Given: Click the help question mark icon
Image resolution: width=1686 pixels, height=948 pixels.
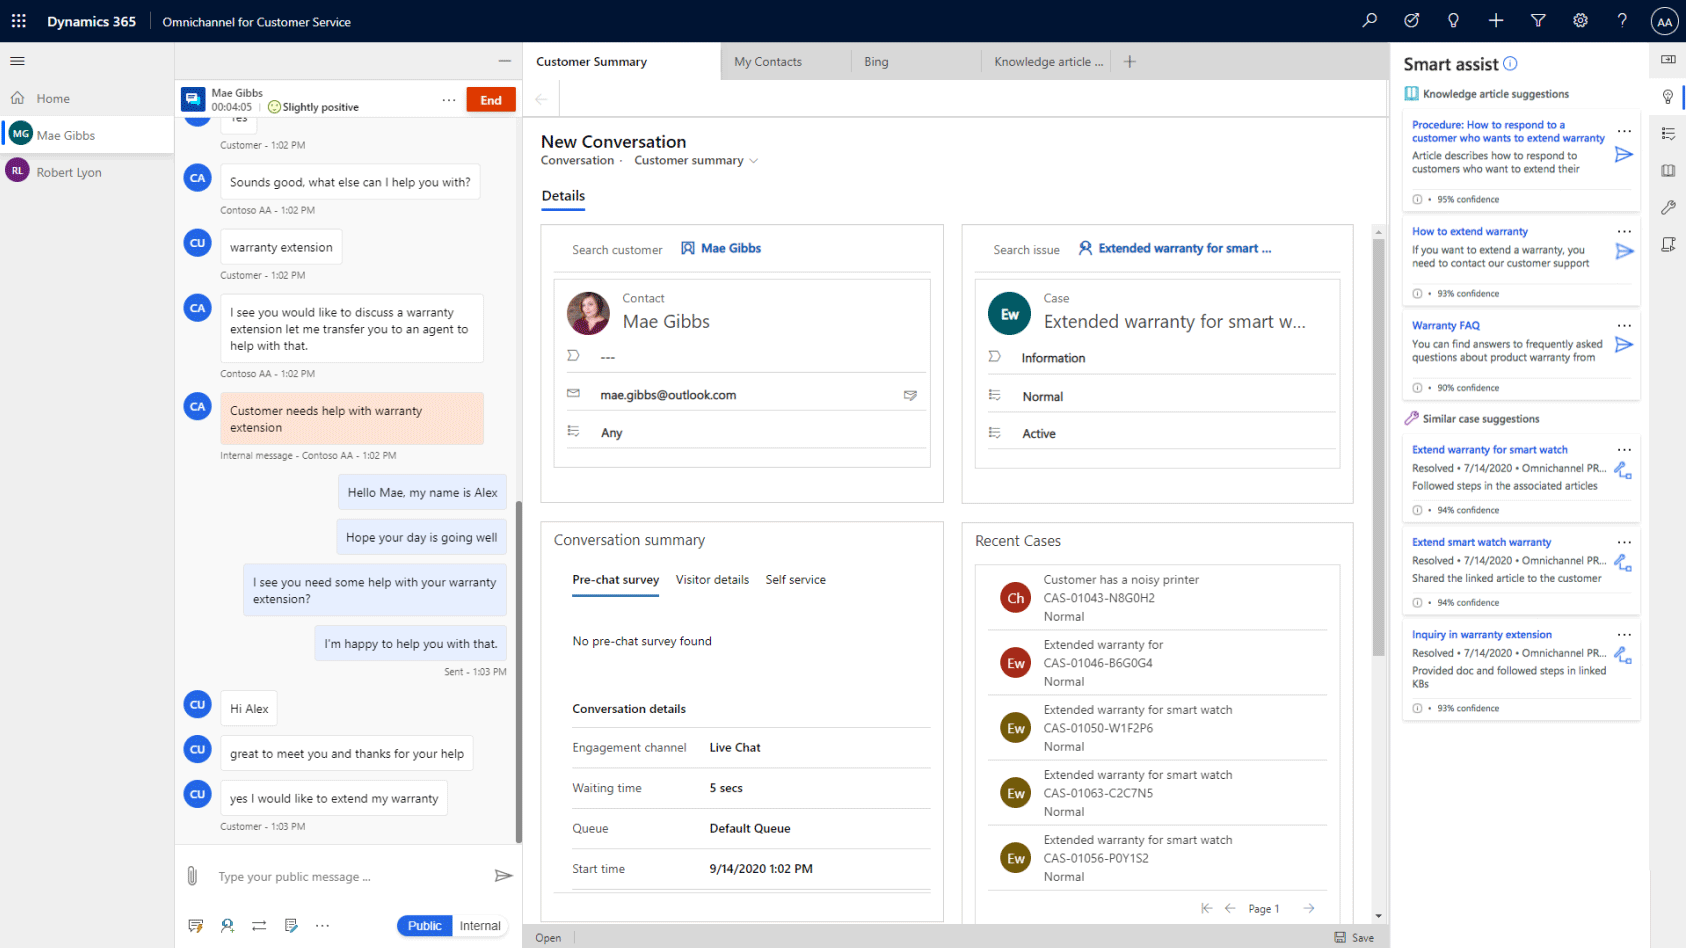Looking at the screenshot, I should click(x=1622, y=20).
